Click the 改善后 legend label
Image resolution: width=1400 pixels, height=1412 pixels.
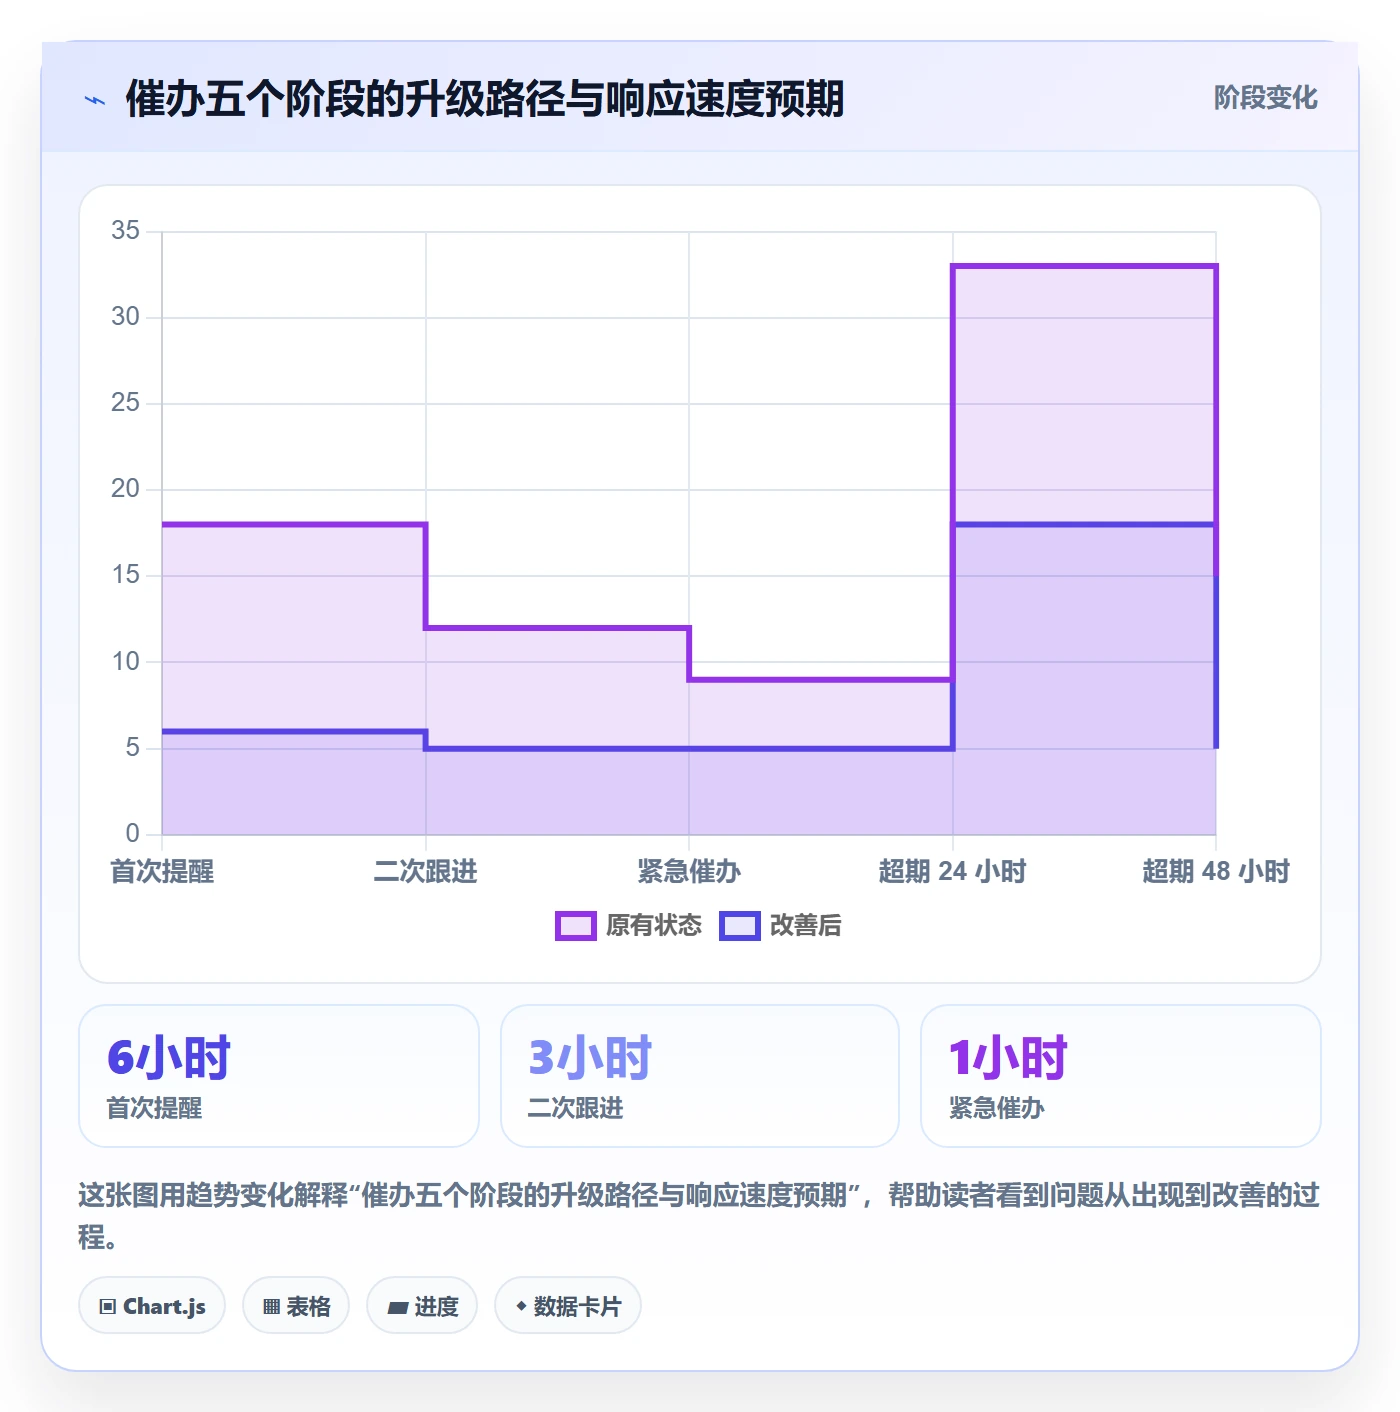click(x=805, y=926)
